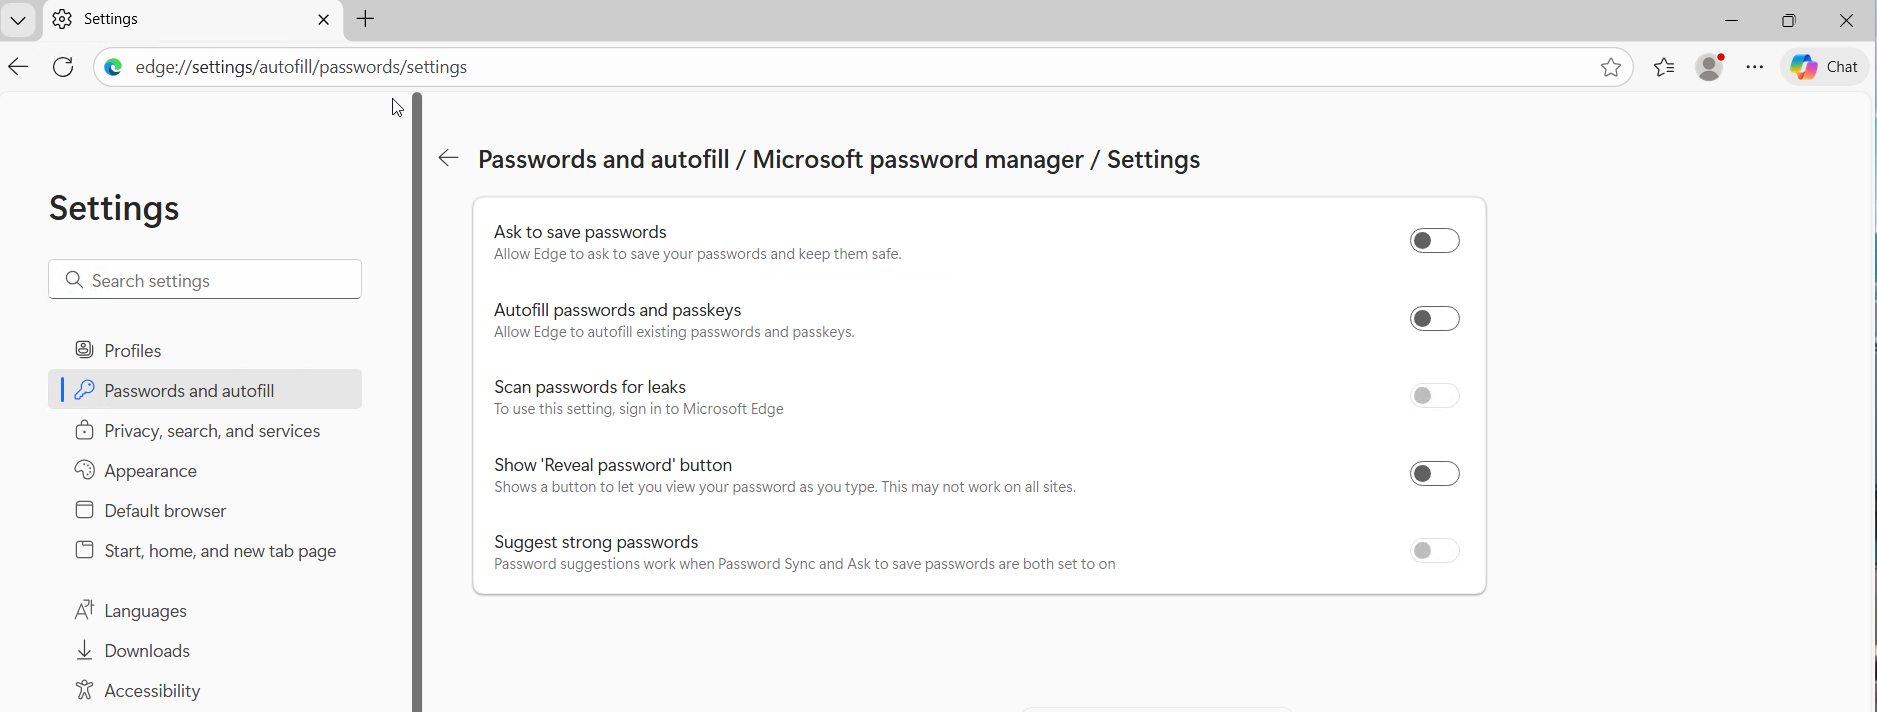
Task: Open Settings and more ellipsis menu
Action: tap(1755, 67)
